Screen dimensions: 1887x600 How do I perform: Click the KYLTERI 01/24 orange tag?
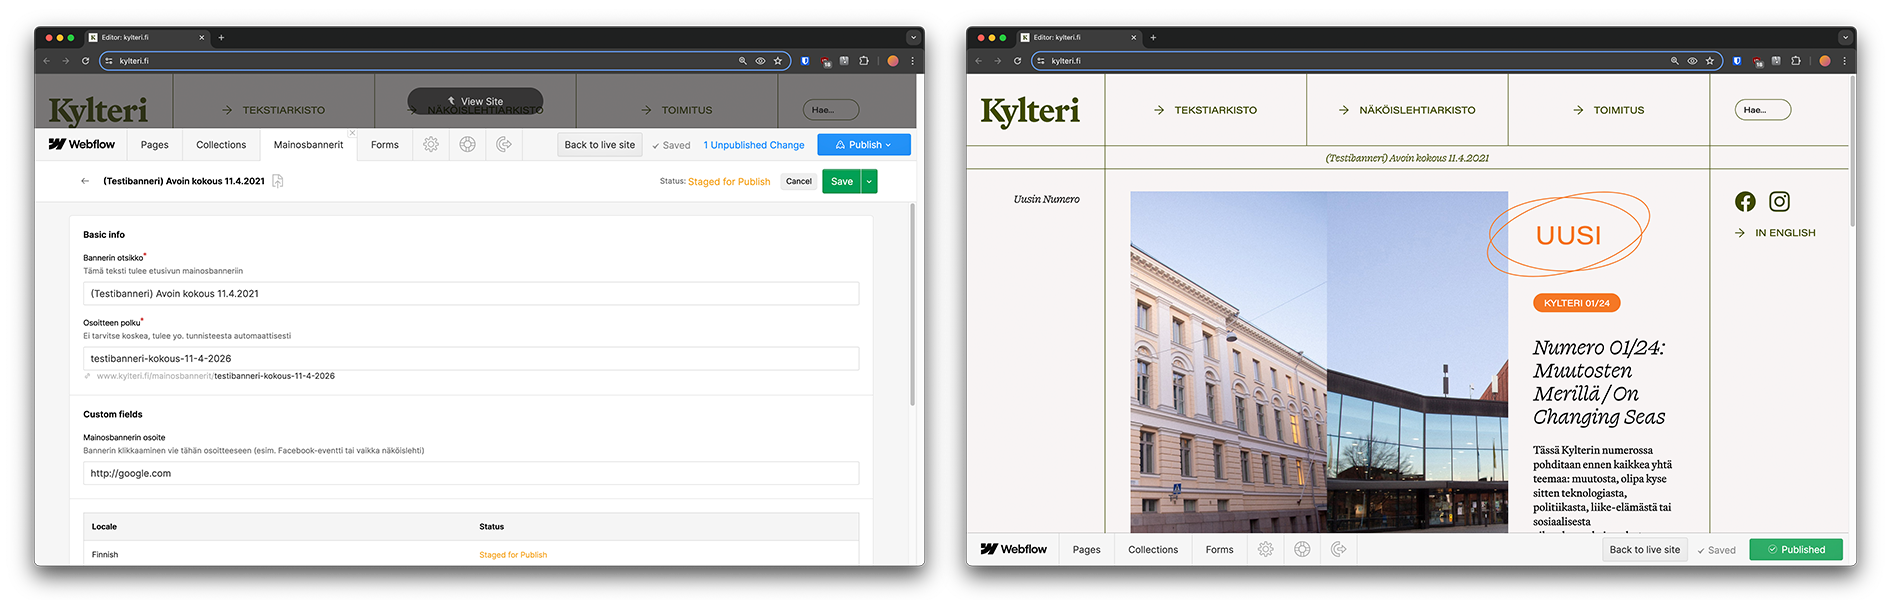point(1576,303)
